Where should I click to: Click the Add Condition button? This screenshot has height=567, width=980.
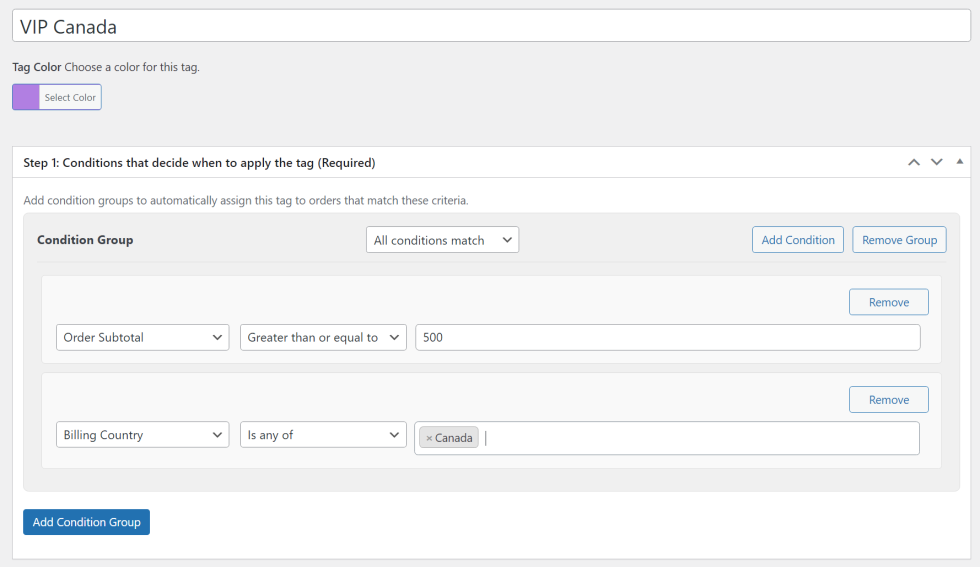[x=797, y=240]
